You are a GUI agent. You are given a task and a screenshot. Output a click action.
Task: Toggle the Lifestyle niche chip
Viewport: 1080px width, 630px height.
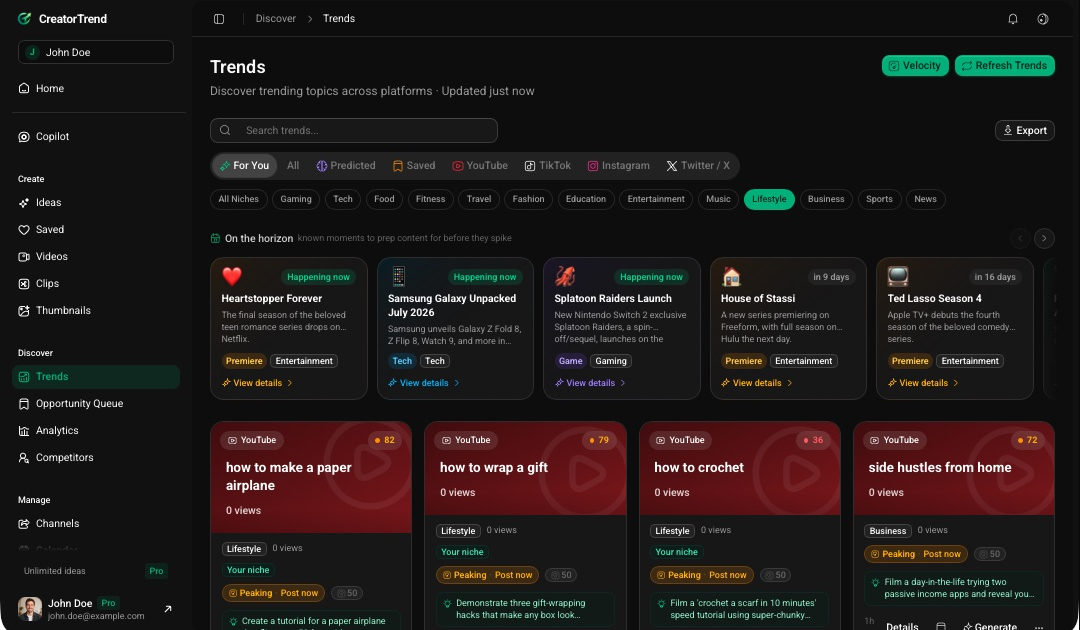tap(769, 199)
